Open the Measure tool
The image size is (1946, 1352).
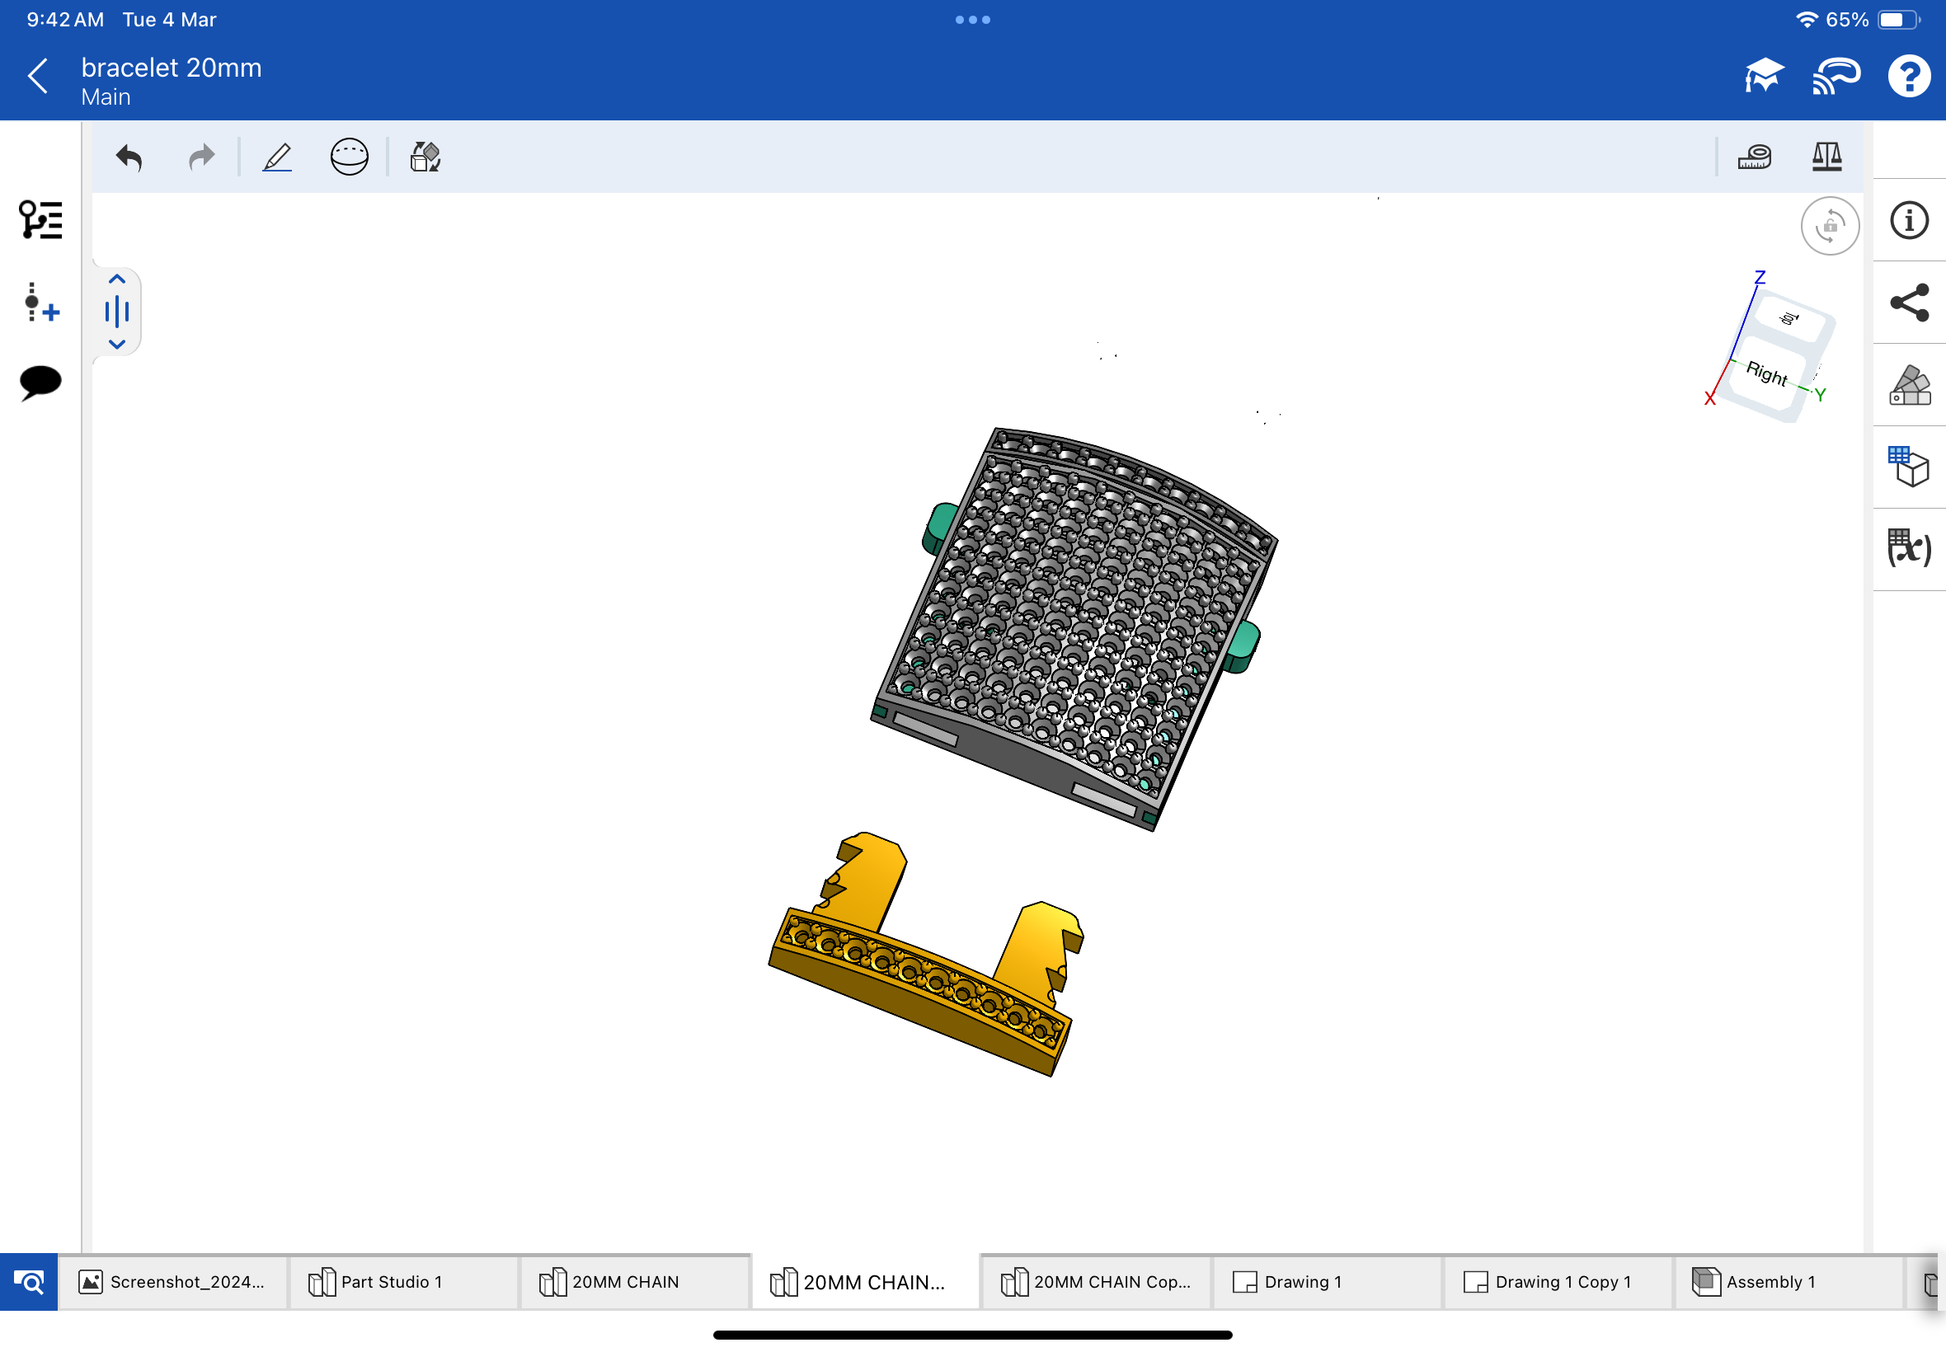(x=1754, y=157)
